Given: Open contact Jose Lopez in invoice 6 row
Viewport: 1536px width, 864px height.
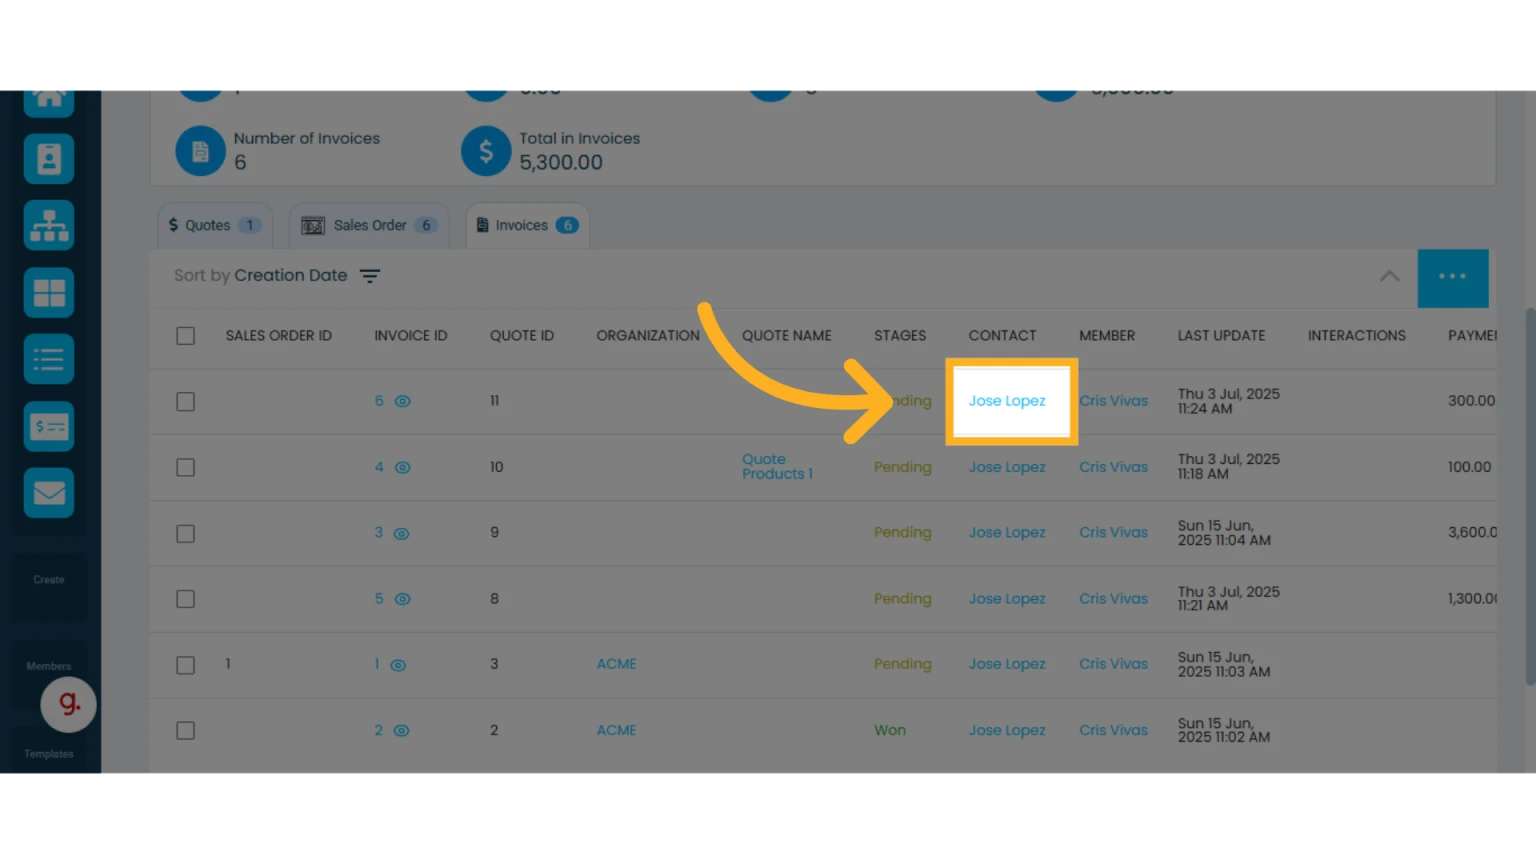Looking at the screenshot, I should (1007, 401).
